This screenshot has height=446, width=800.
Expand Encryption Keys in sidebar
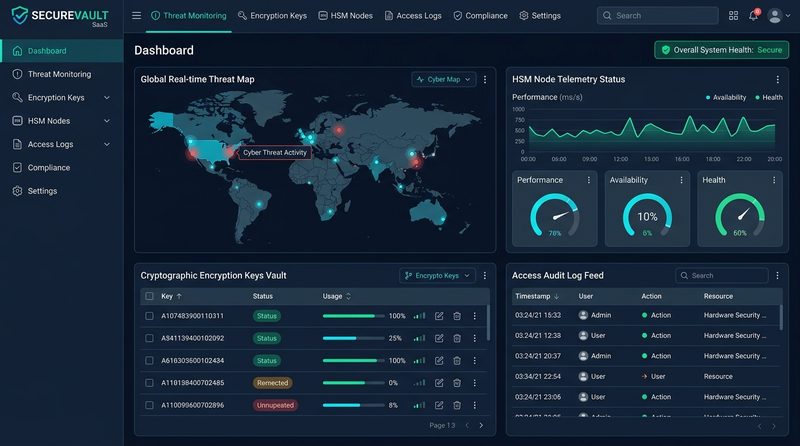[x=107, y=97]
